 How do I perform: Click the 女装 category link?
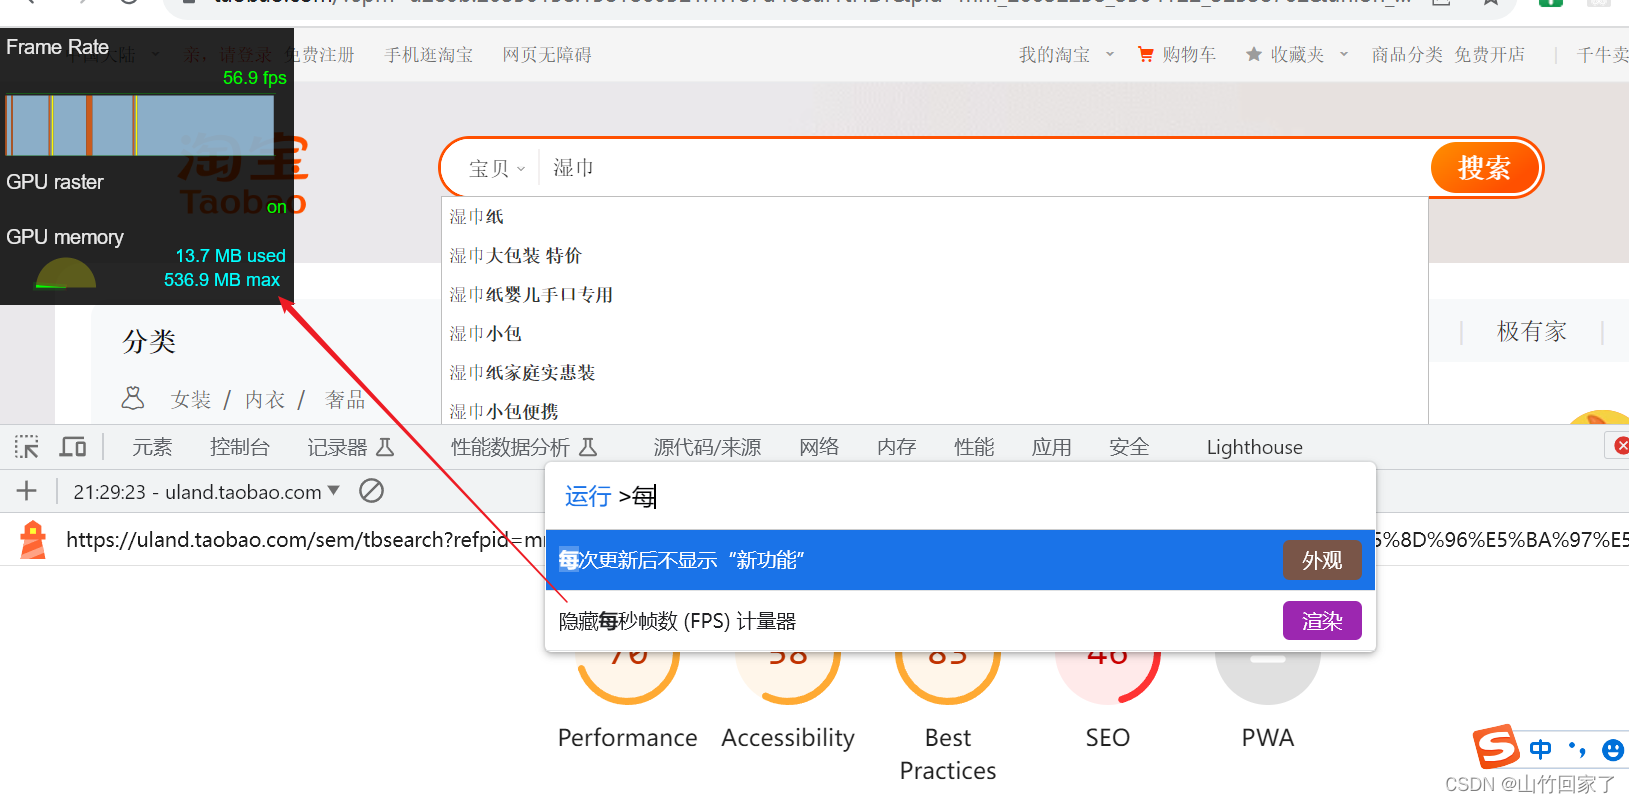pyautogui.click(x=191, y=400)
